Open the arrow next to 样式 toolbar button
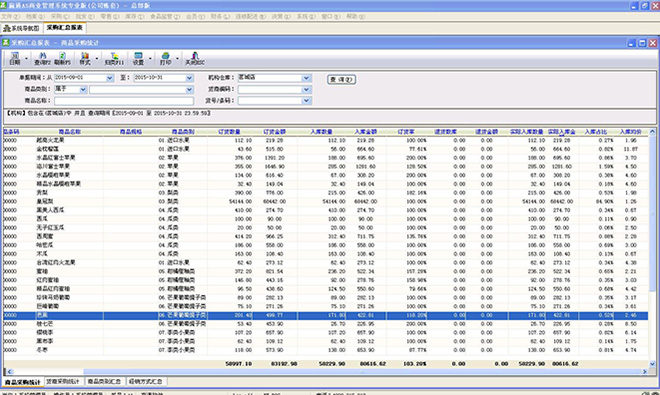This screenshot has width=660, height=395. (x=97, y=59)
